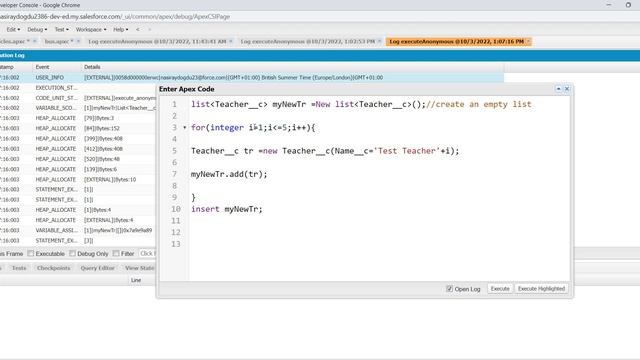The width and height of the screenshot is (640, 360).
Task: Open the Workspace menu
Action: (x=91, y=29)
